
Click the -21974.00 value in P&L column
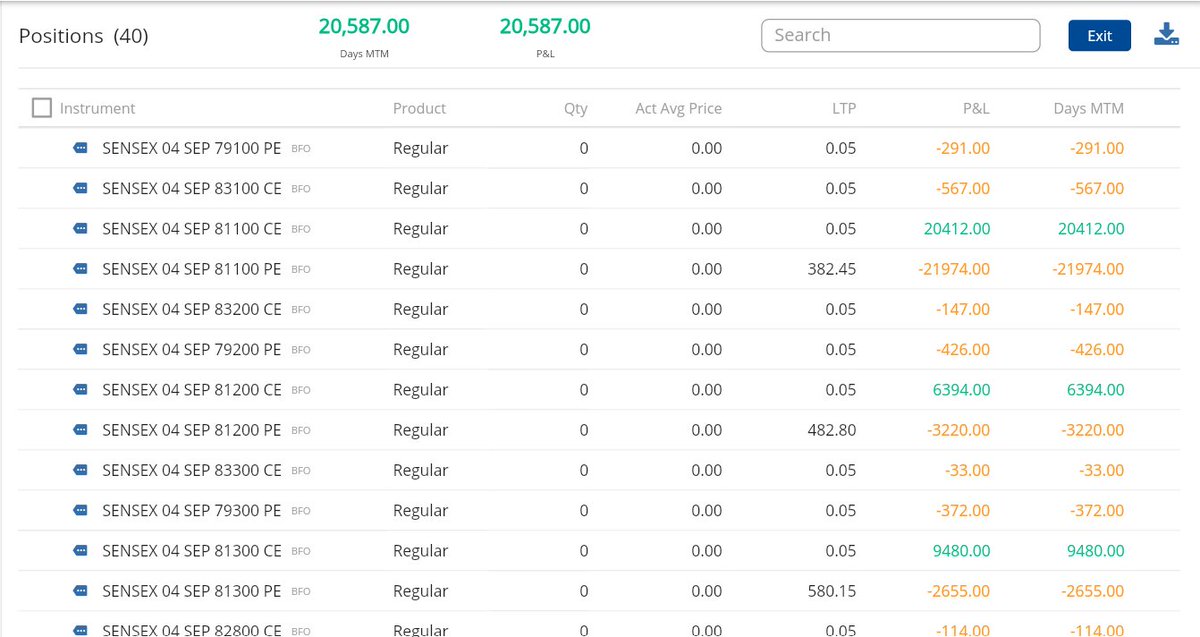954,269
